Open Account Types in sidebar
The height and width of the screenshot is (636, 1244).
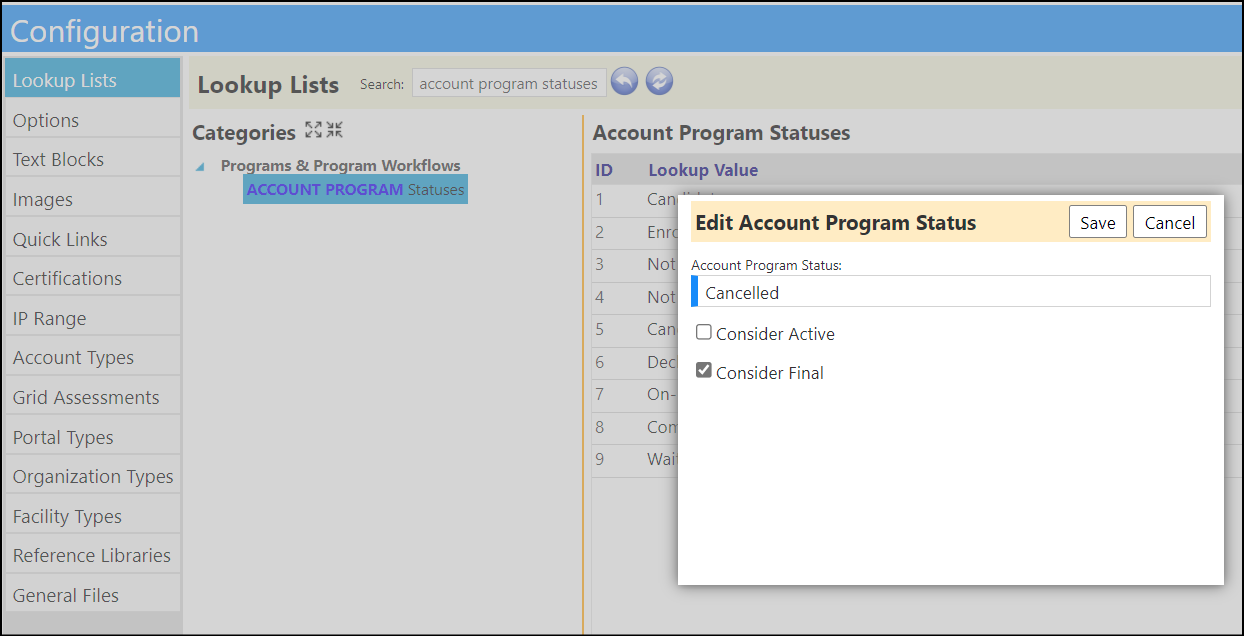[92, 357]
